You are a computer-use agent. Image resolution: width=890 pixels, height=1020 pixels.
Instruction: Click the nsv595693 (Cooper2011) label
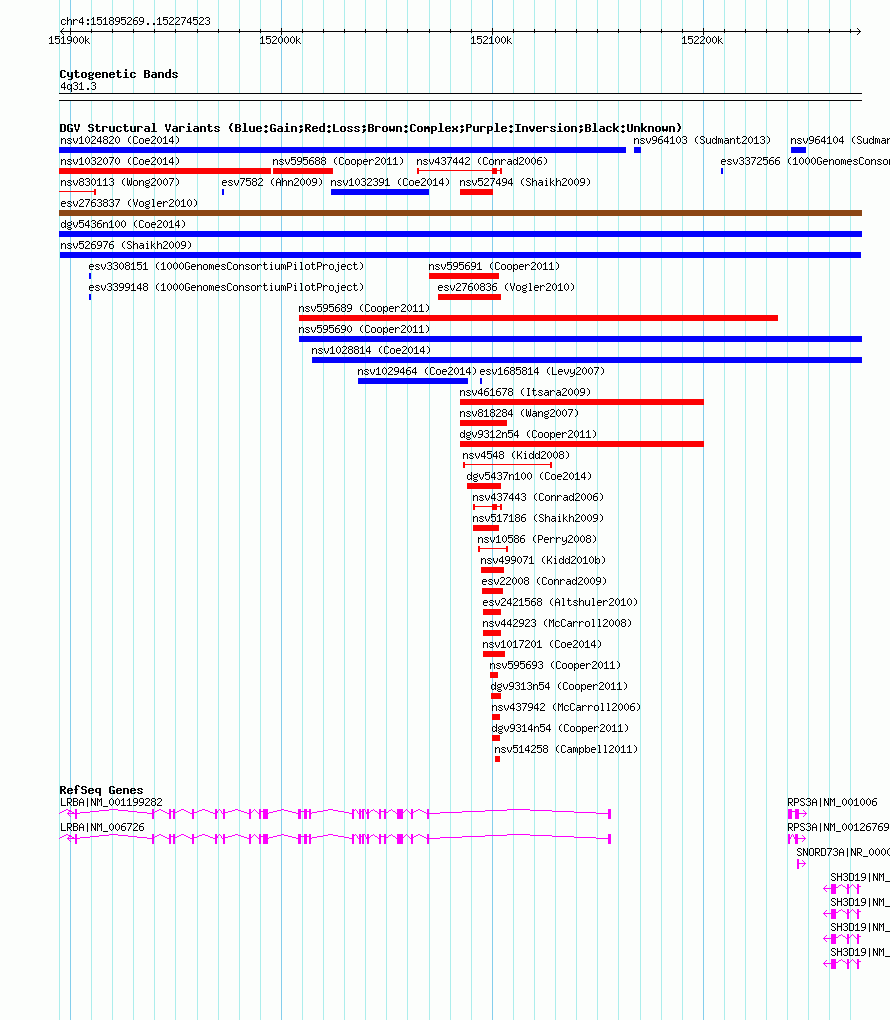(x=555, y=665)
